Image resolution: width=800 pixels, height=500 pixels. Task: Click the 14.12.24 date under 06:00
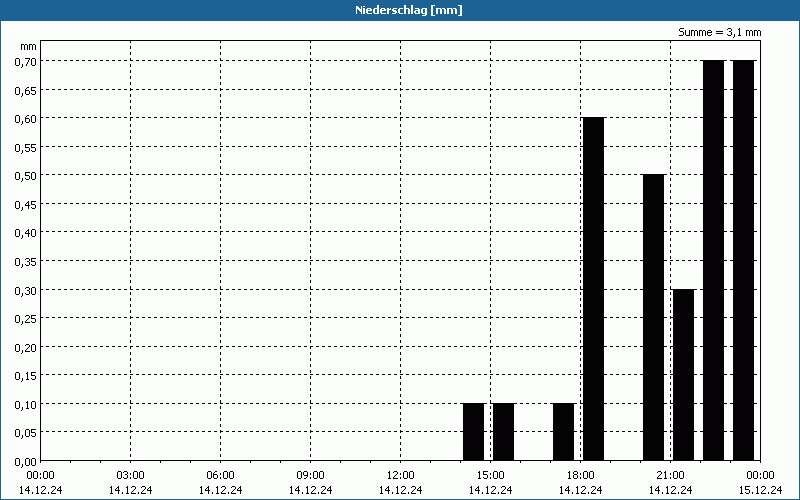[220, 490]
